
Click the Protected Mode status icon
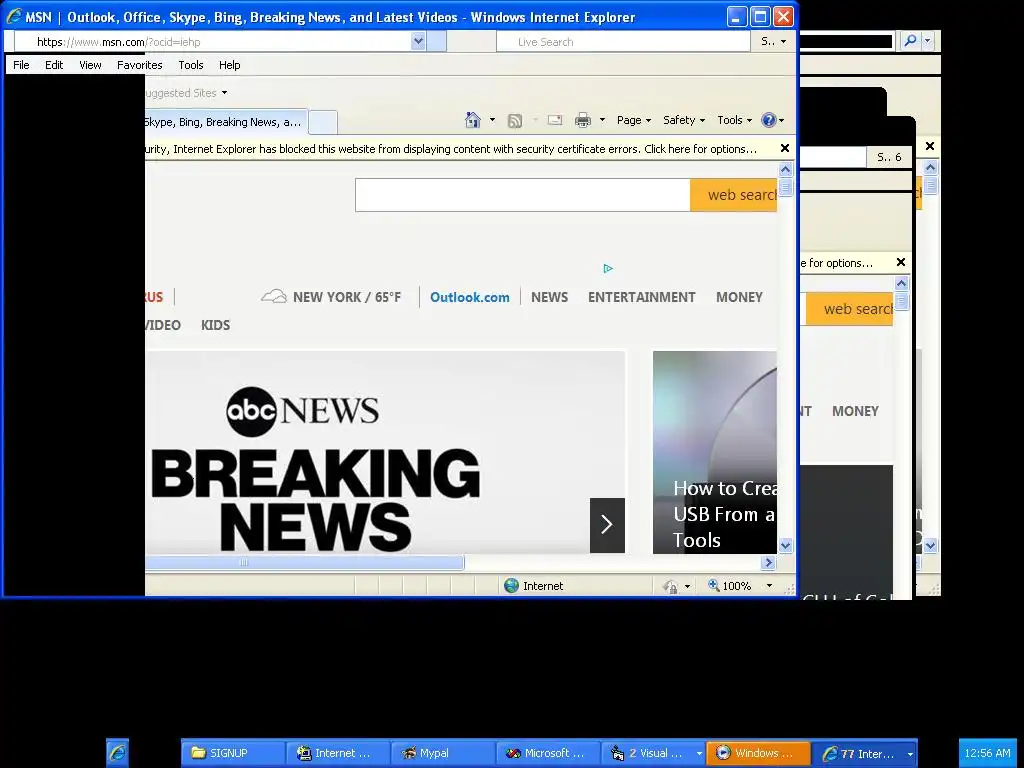[x=670, y=586]
